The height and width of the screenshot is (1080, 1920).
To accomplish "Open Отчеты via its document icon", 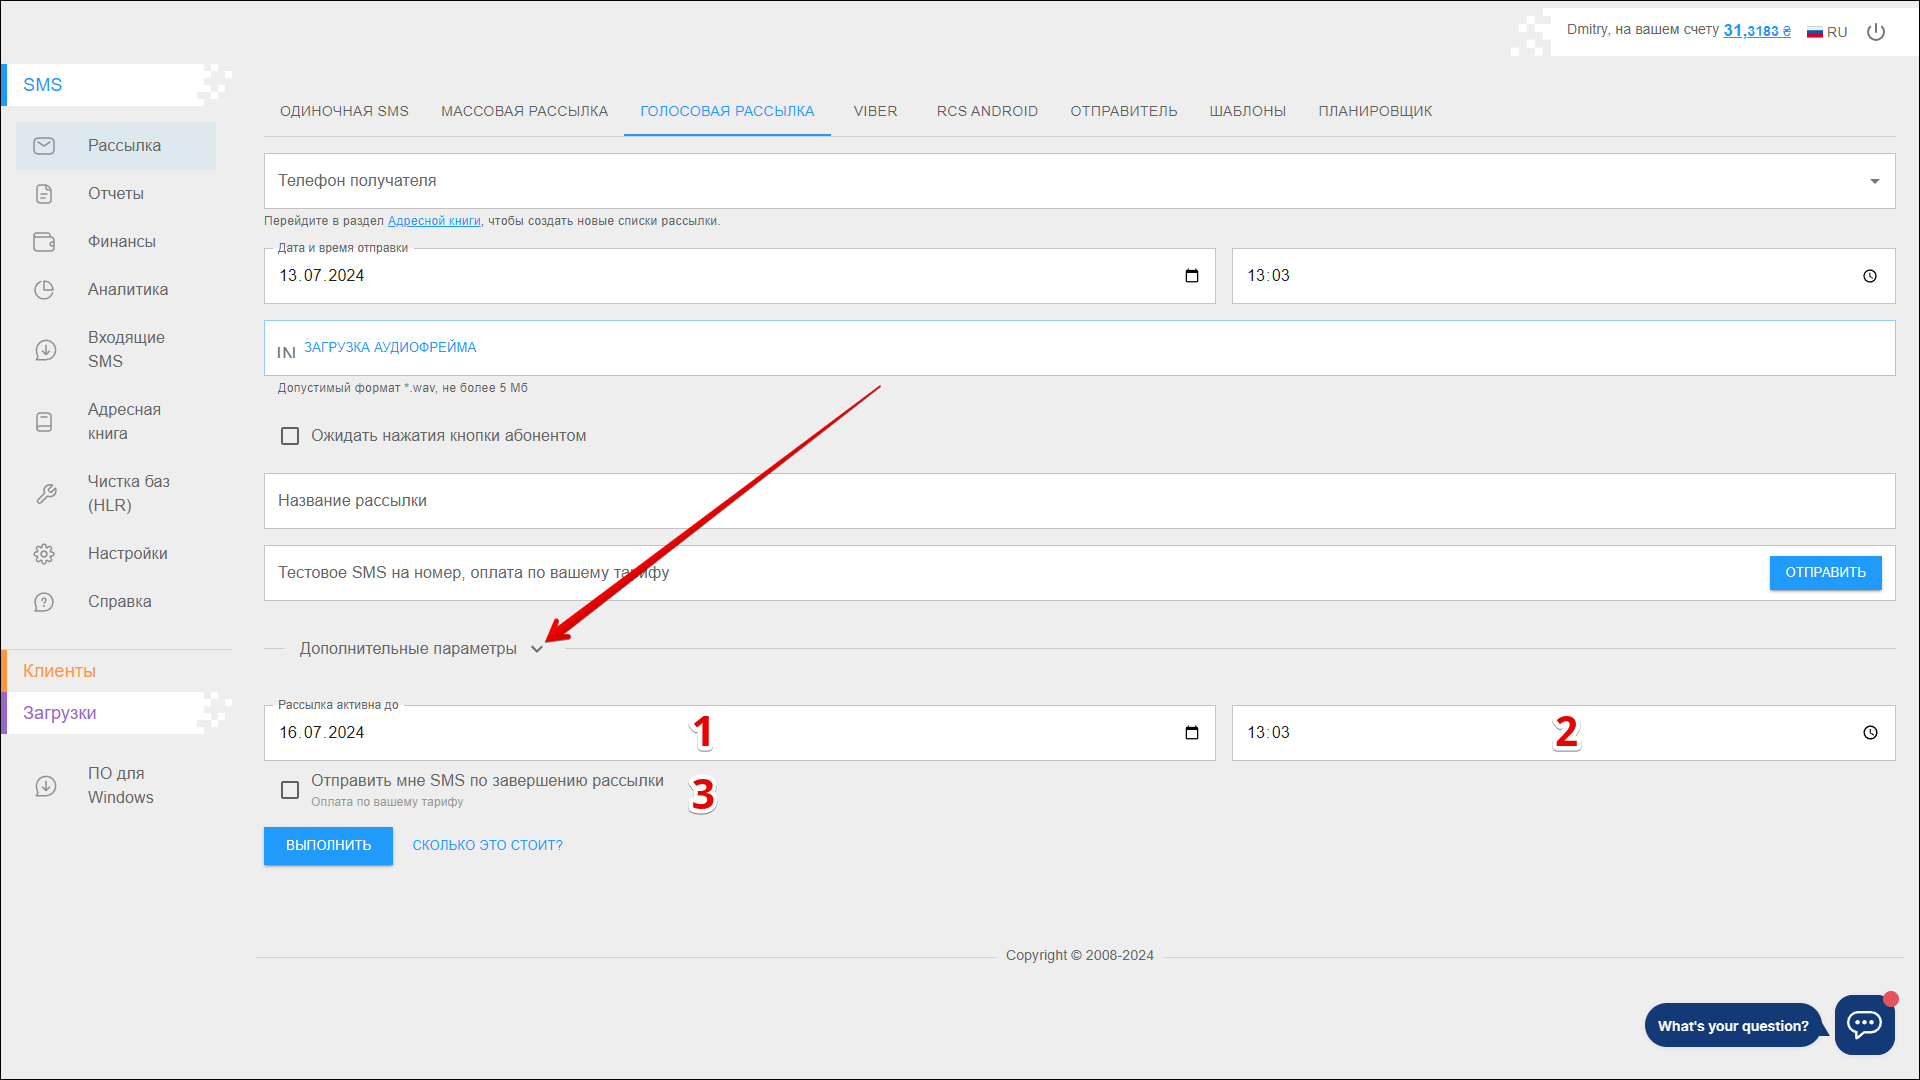I will click(44, 194).
